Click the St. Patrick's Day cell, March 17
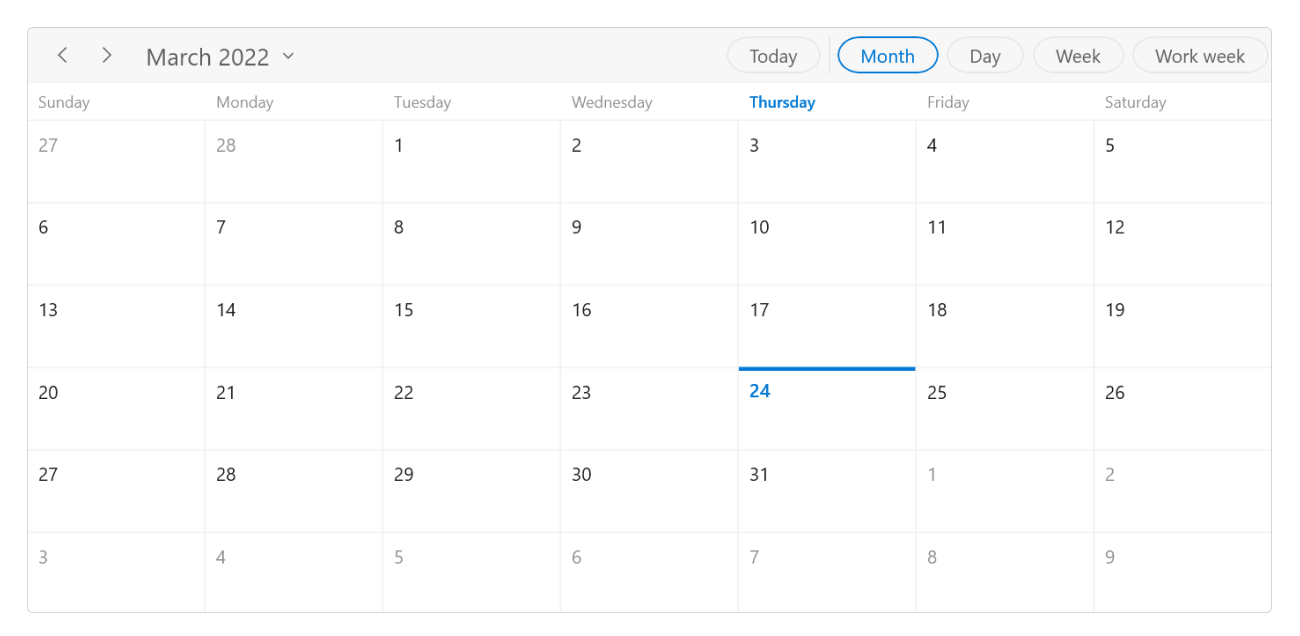 [827, 326]
